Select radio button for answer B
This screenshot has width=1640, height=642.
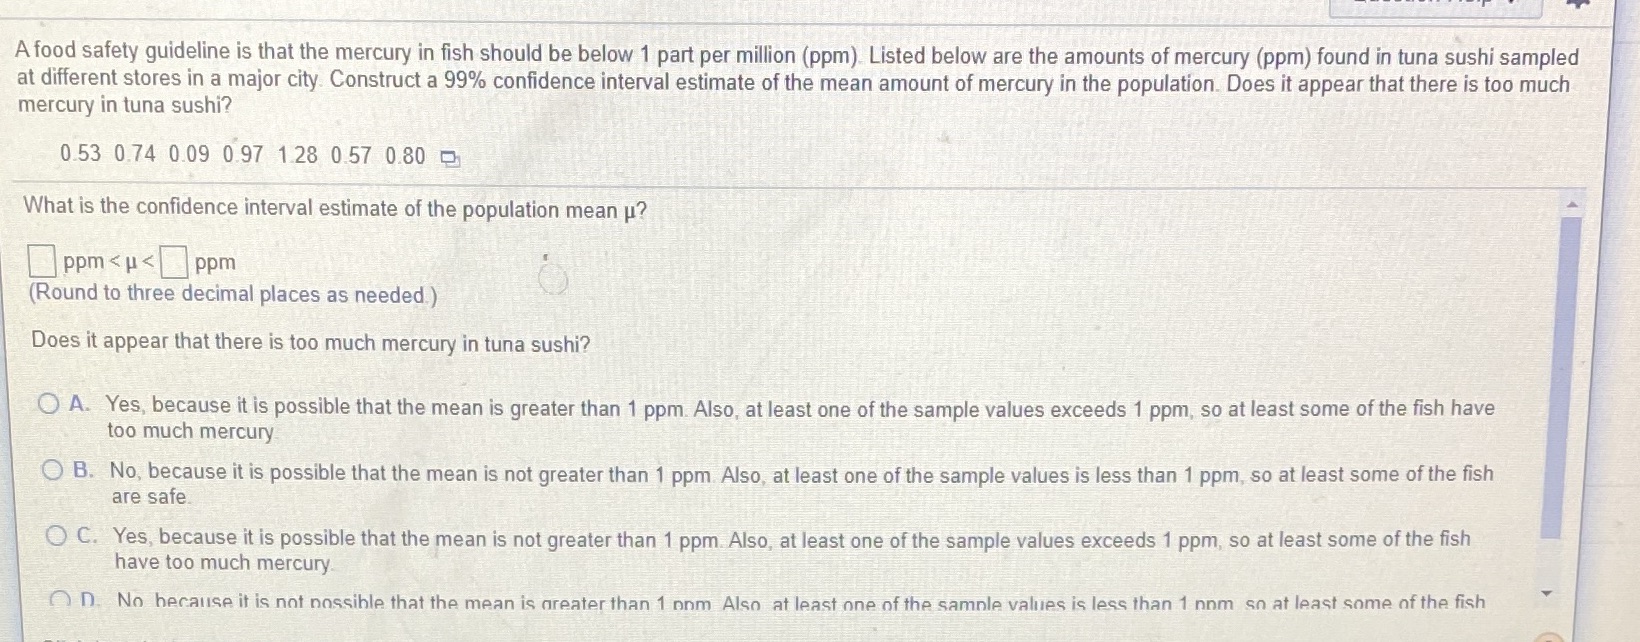(x=53, y=469)
